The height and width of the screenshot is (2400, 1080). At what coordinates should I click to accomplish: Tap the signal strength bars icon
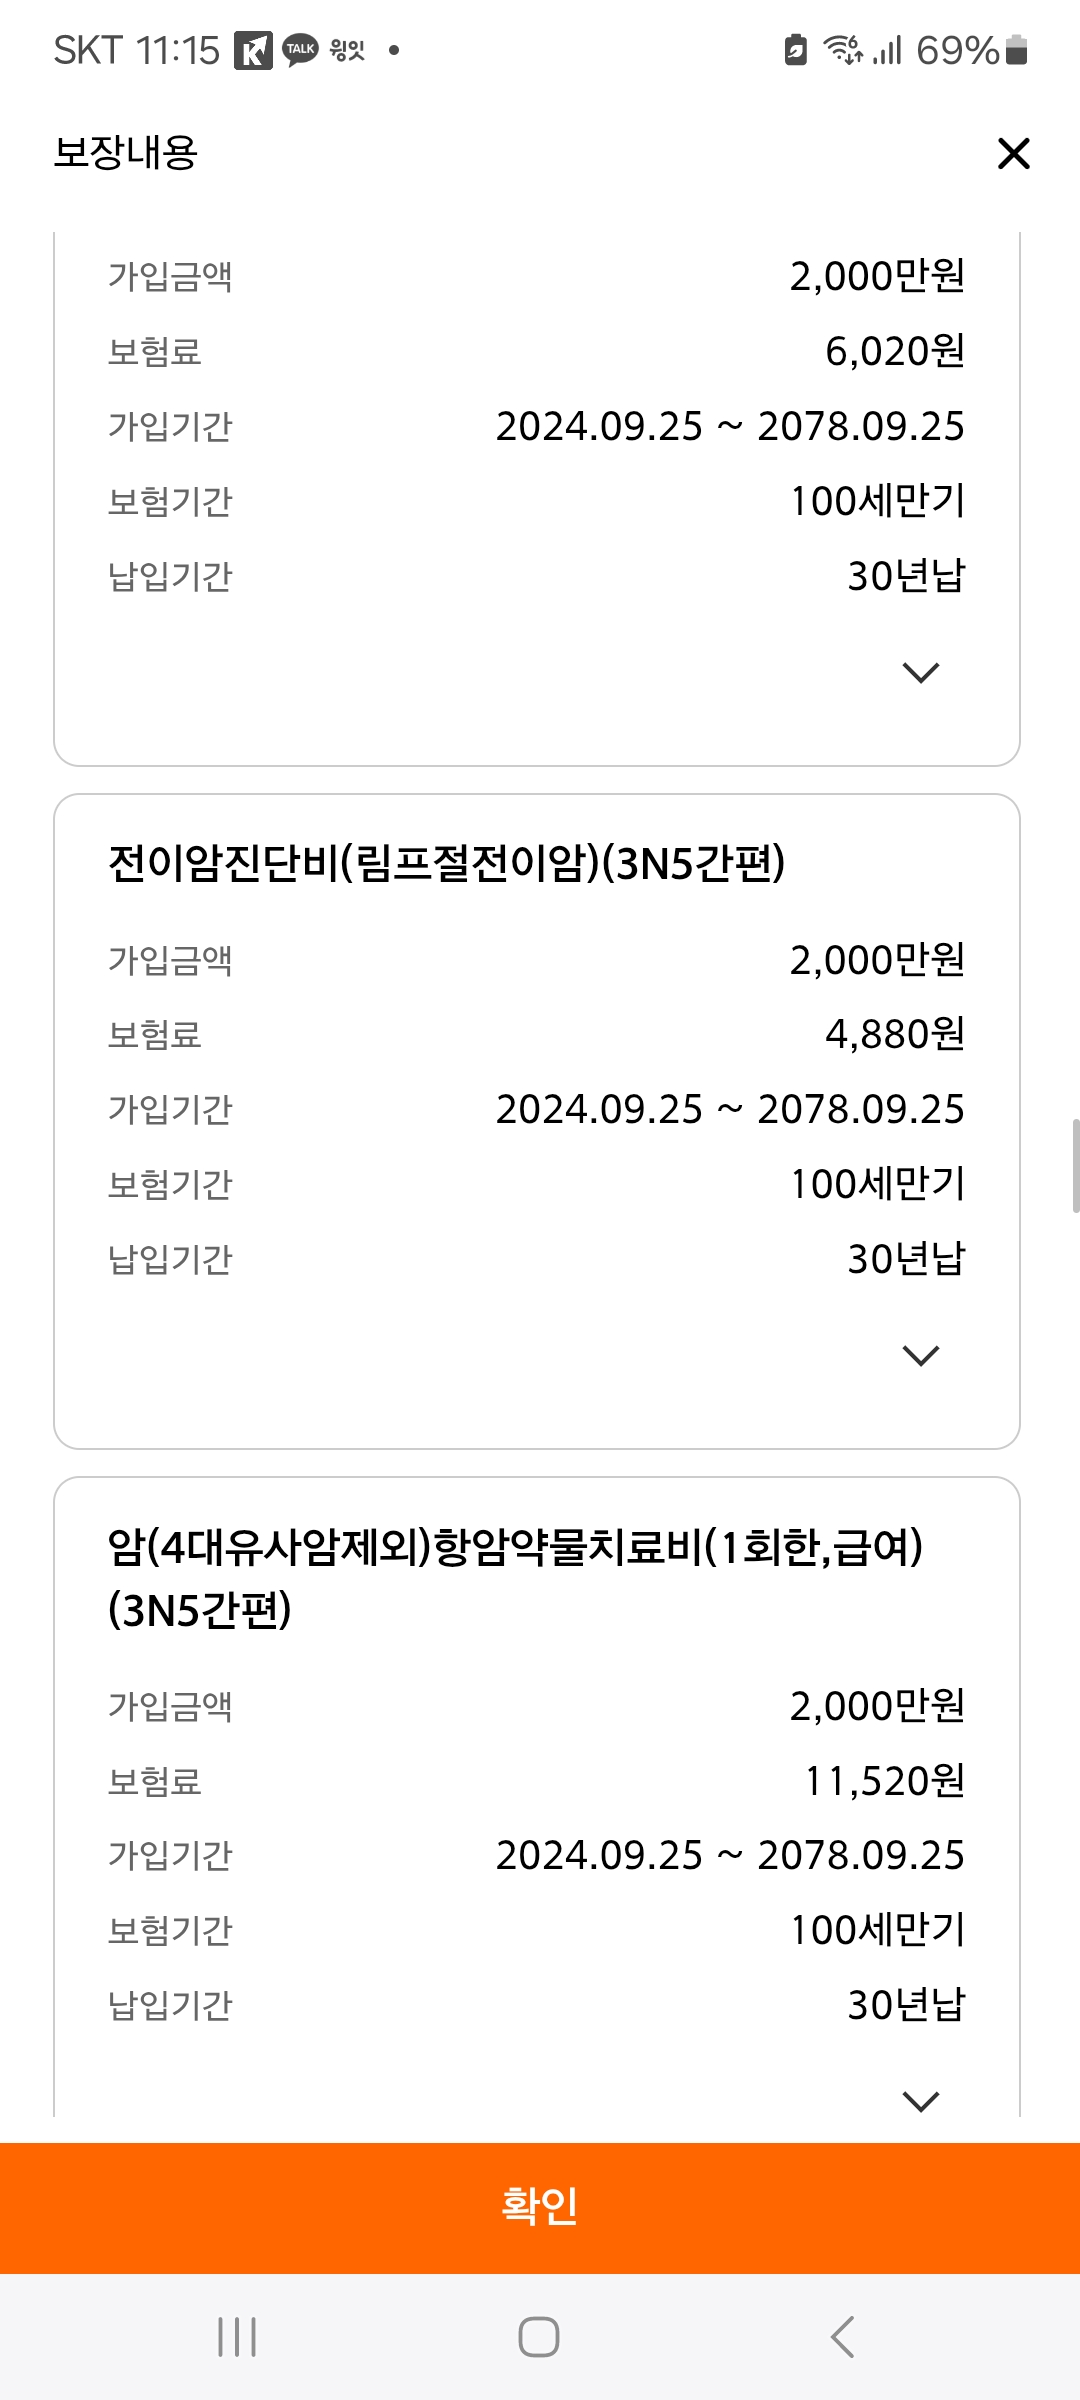click(888, 50)
